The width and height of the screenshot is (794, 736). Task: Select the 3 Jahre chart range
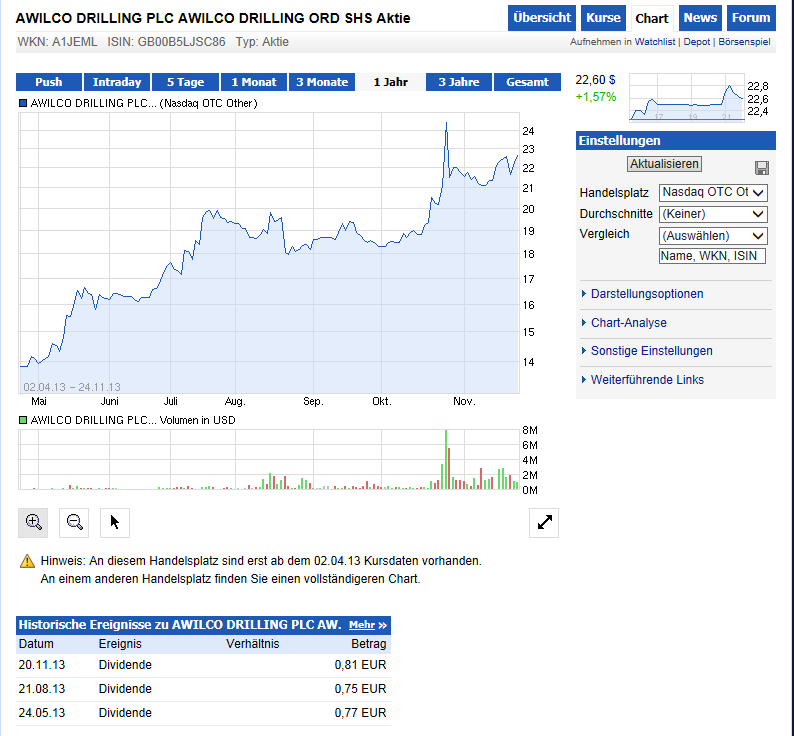(x=459, y=82)
